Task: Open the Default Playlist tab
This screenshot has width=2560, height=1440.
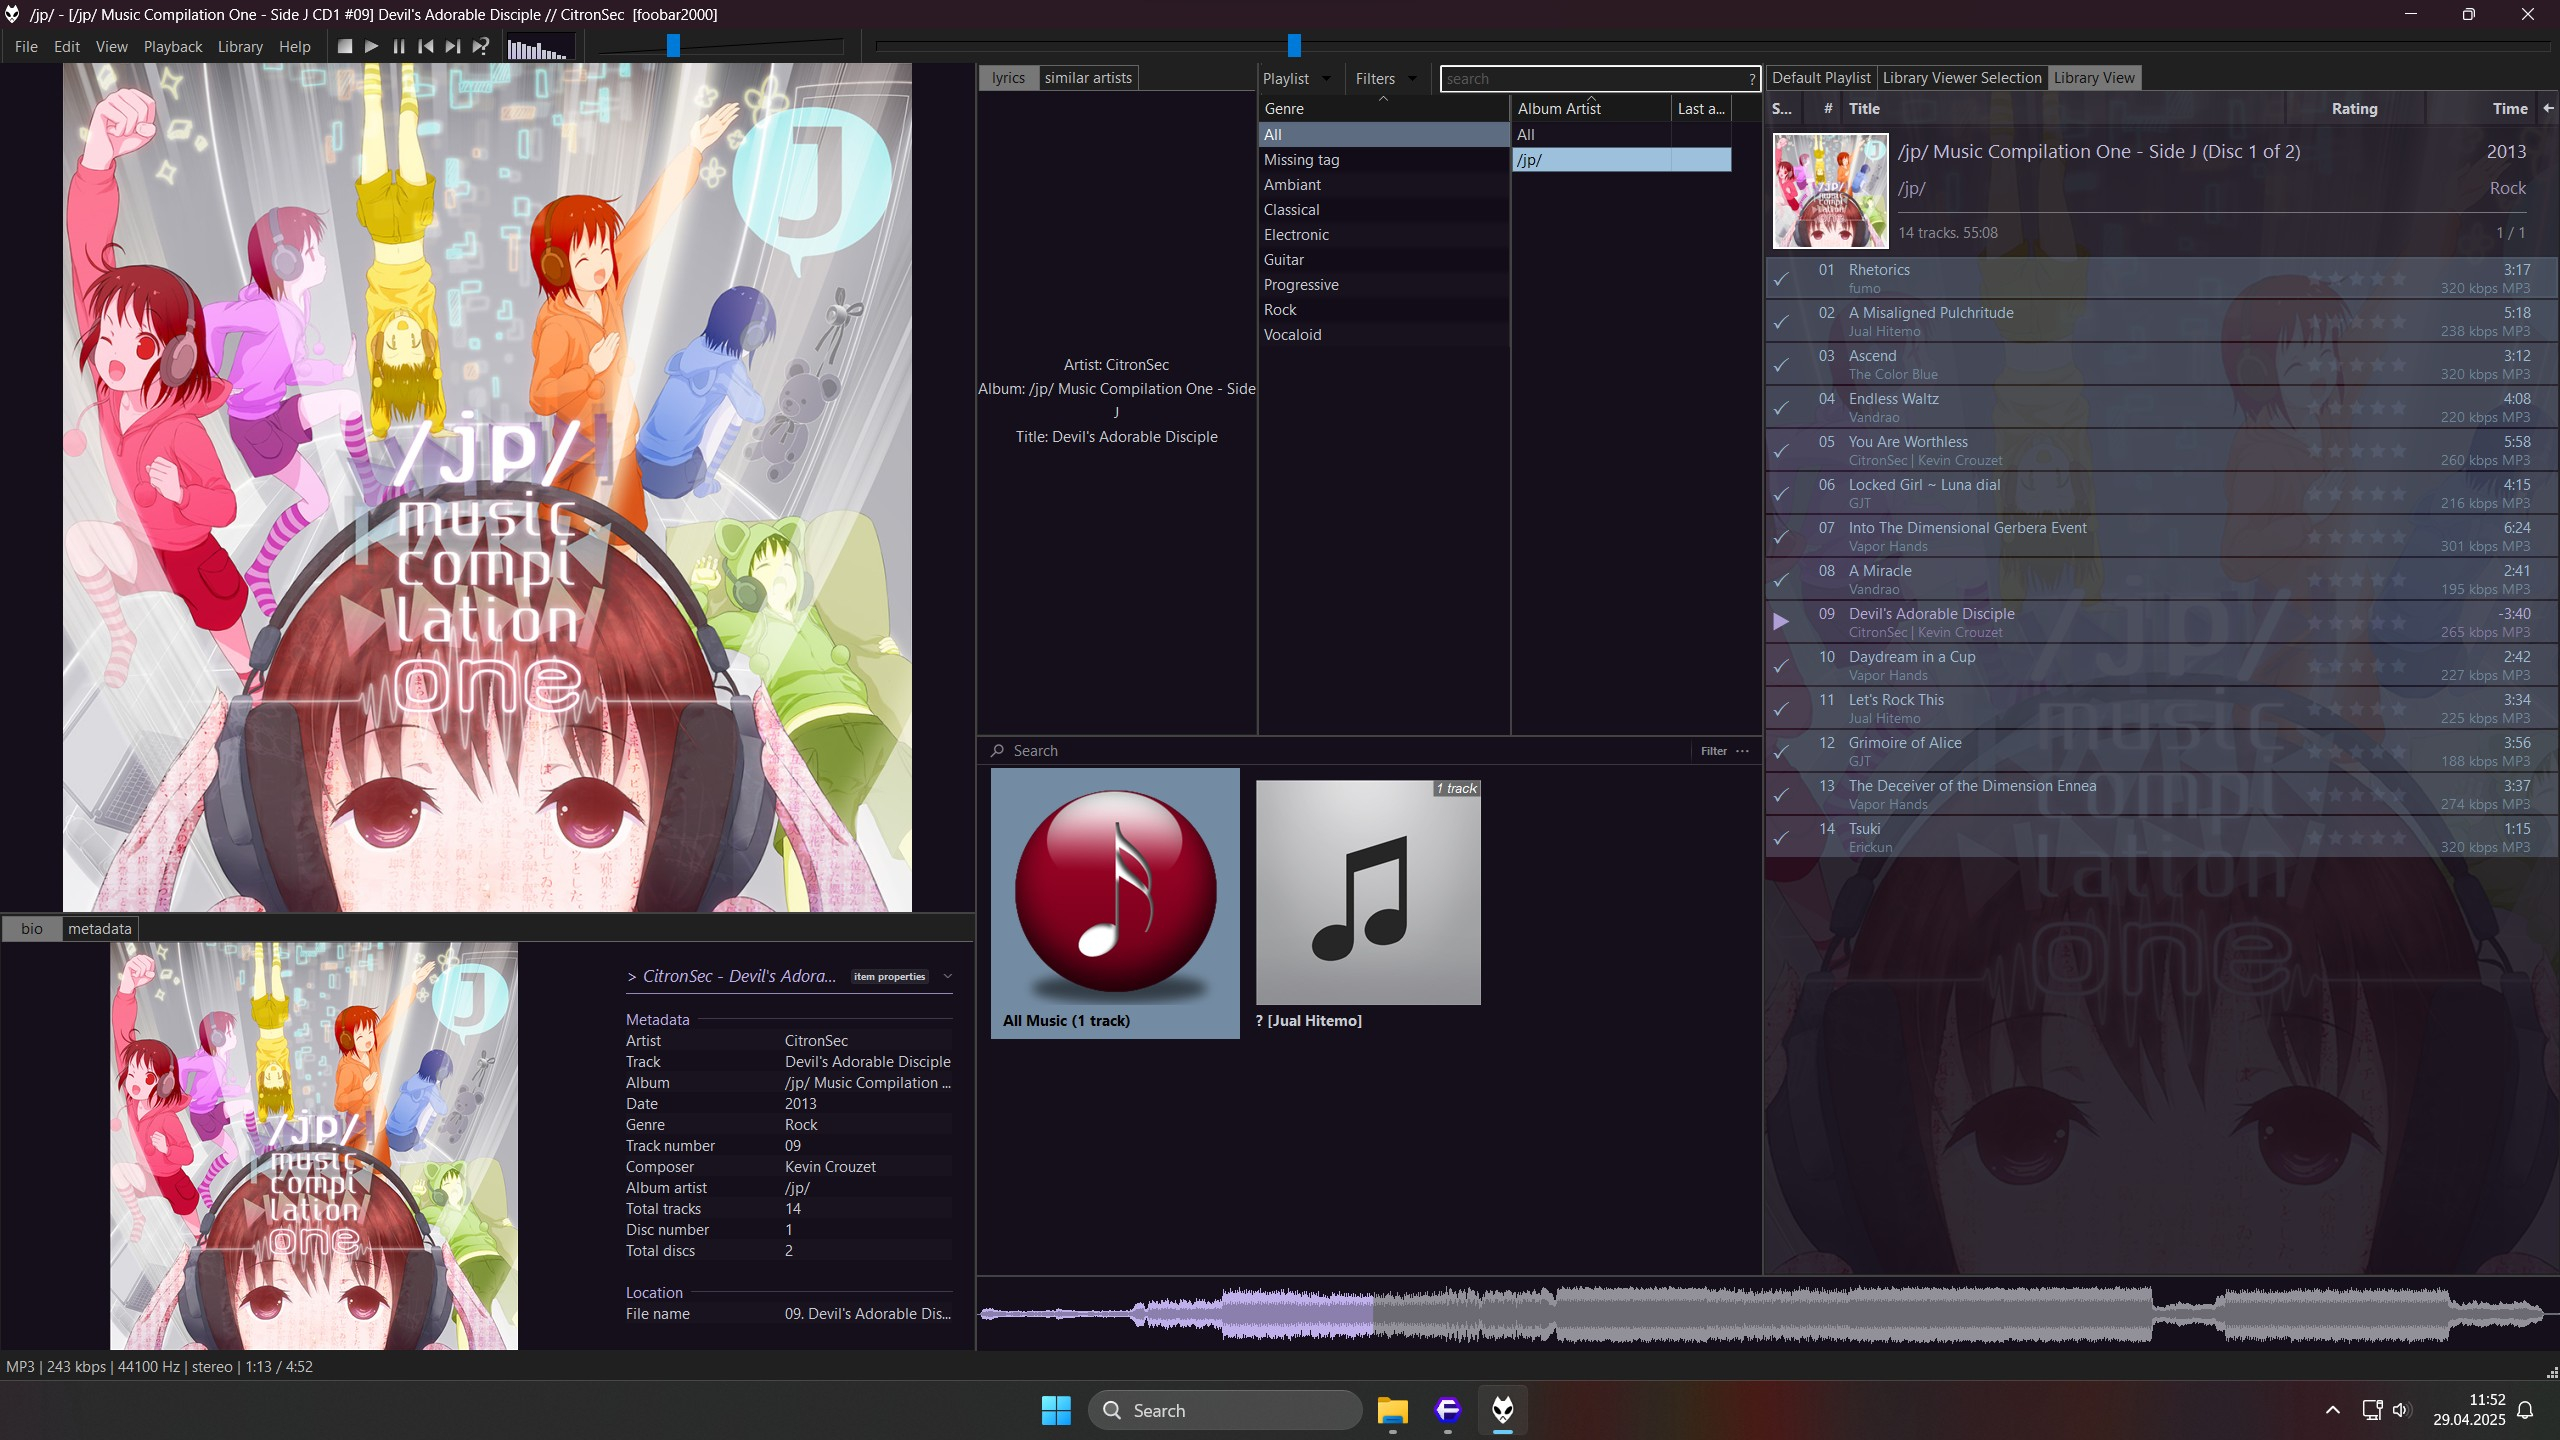Action: click(x=1821, y=77)
